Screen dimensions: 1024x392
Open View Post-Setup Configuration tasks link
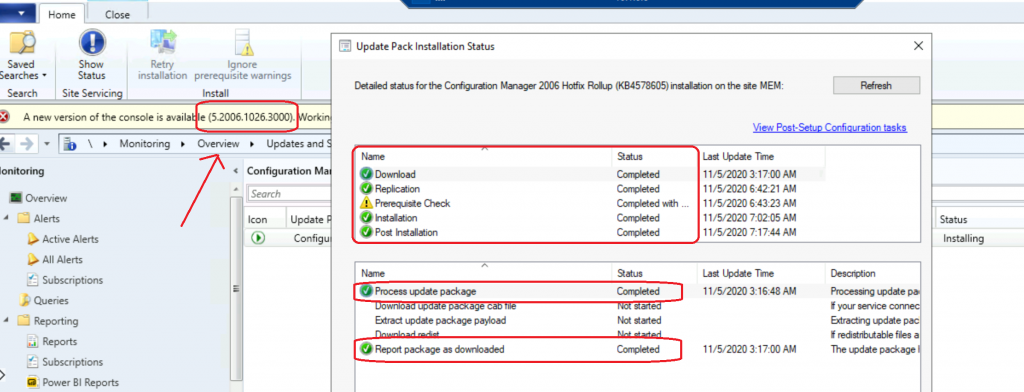[829, 127]
